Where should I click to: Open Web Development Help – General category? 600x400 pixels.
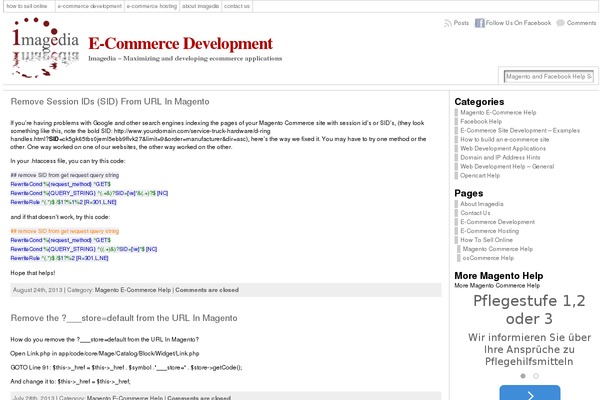[x=507, y=167]
